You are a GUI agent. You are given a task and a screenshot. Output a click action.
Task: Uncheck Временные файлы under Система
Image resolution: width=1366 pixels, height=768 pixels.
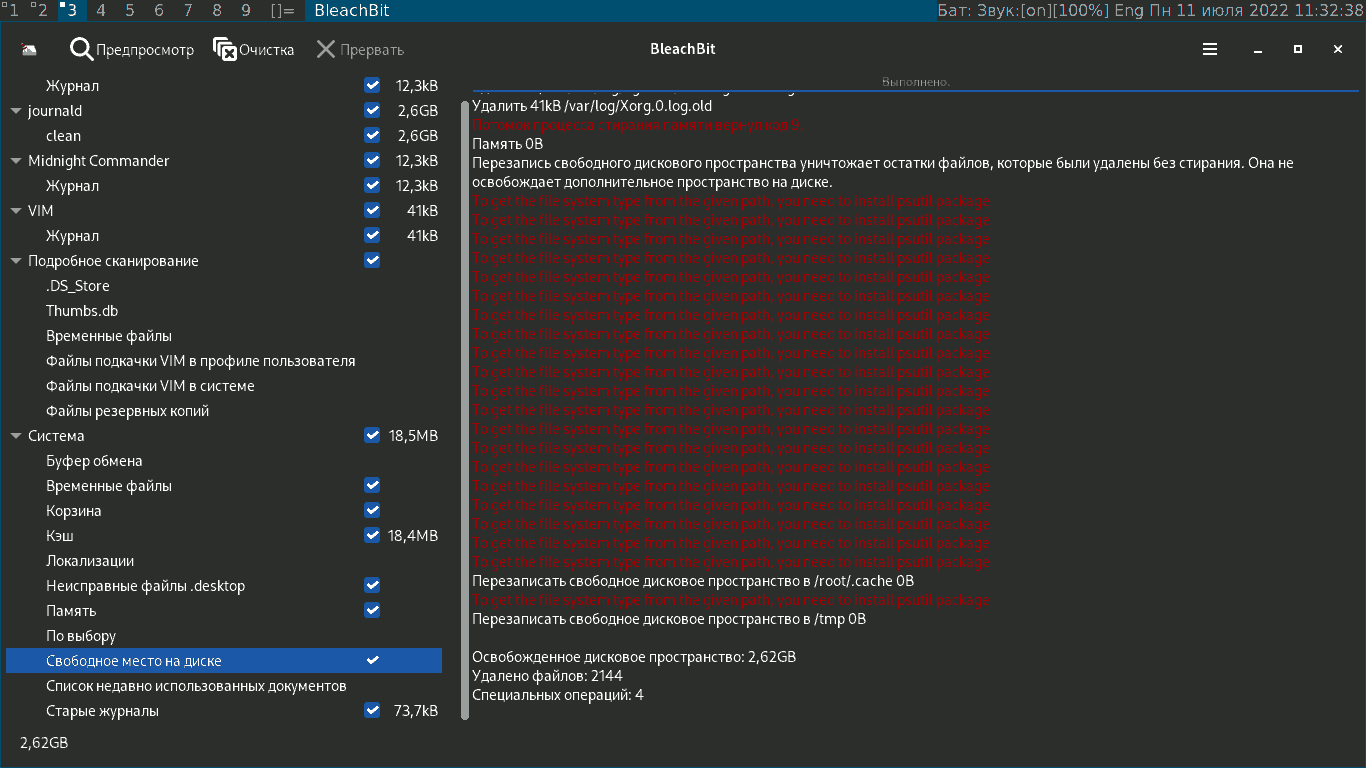(372, 485)
